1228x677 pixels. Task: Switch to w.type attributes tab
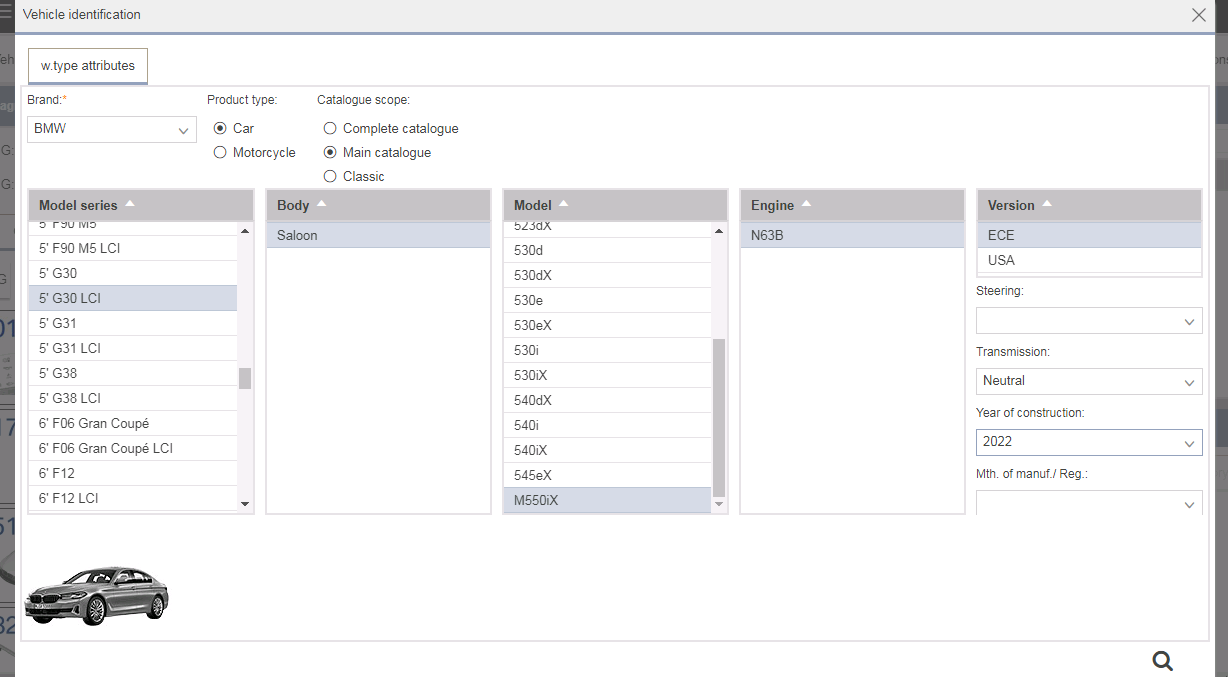(x=88, y=66)
